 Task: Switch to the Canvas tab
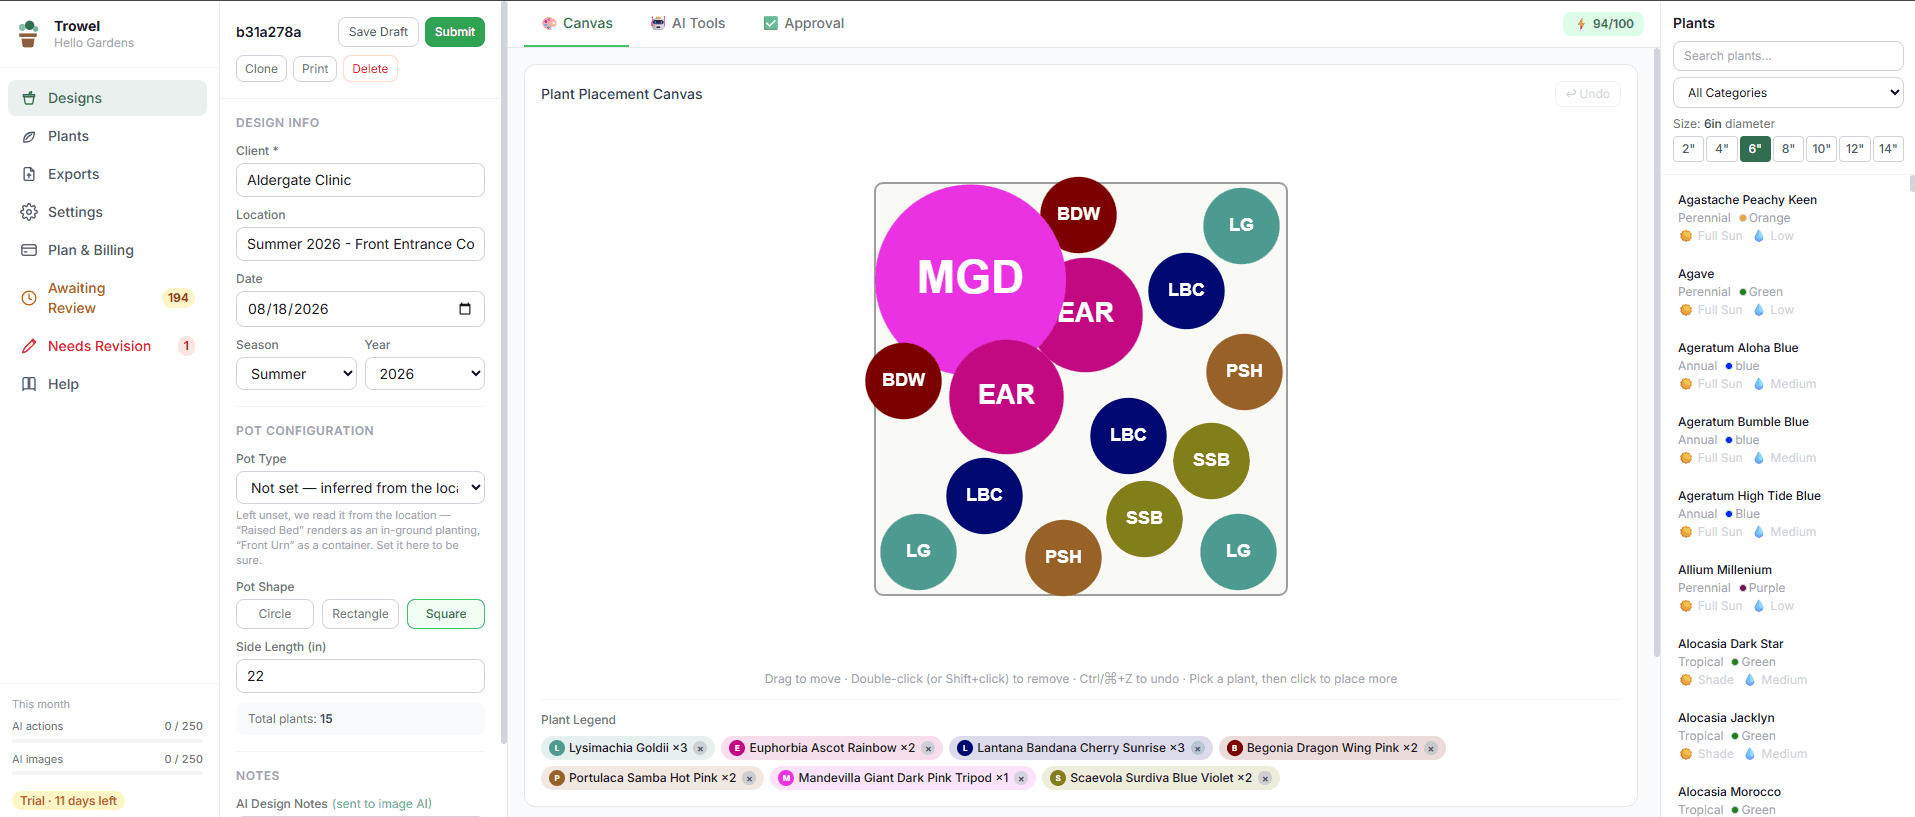(577, 23)
